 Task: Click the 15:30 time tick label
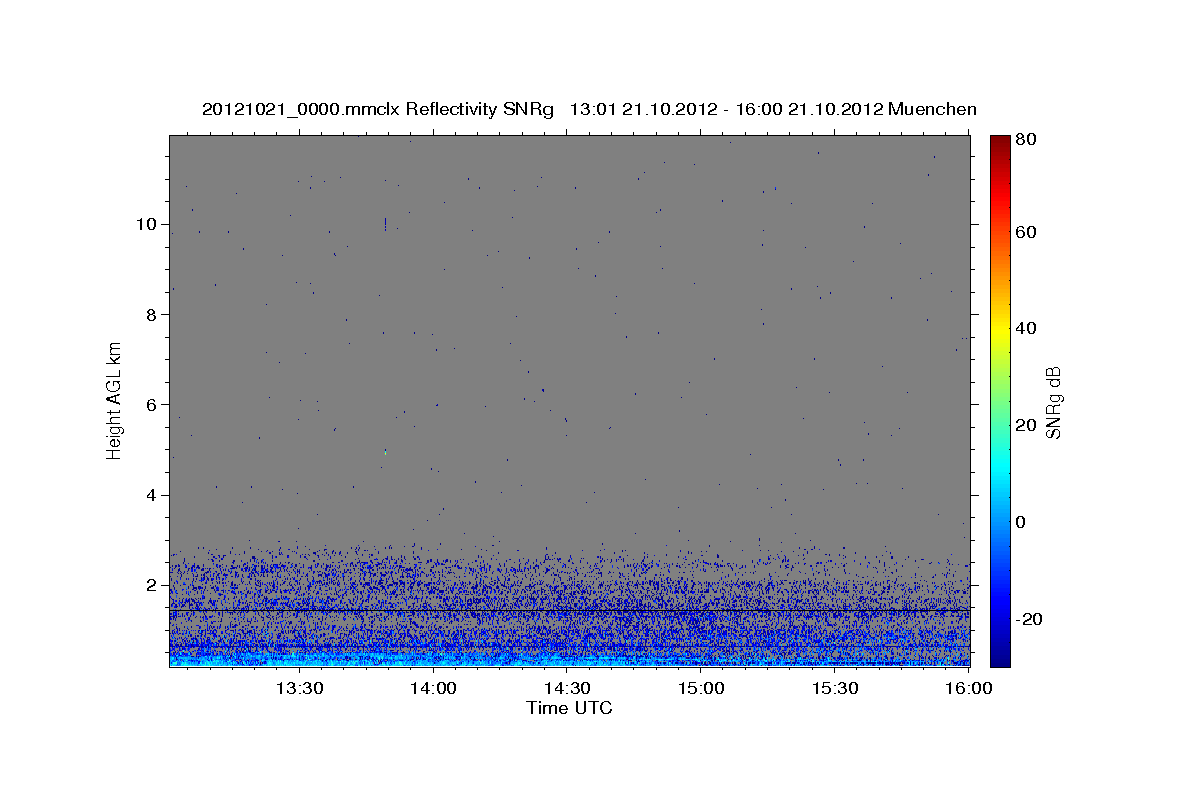(835, 688)
